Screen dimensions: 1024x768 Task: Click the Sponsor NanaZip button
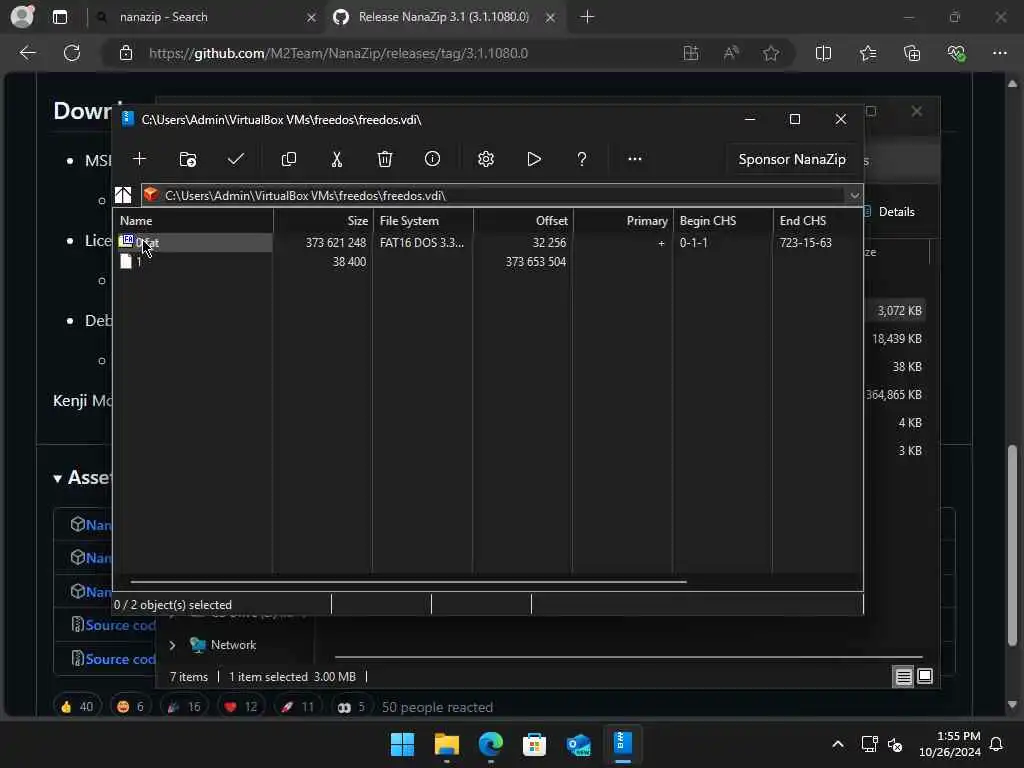click(792, 159)
